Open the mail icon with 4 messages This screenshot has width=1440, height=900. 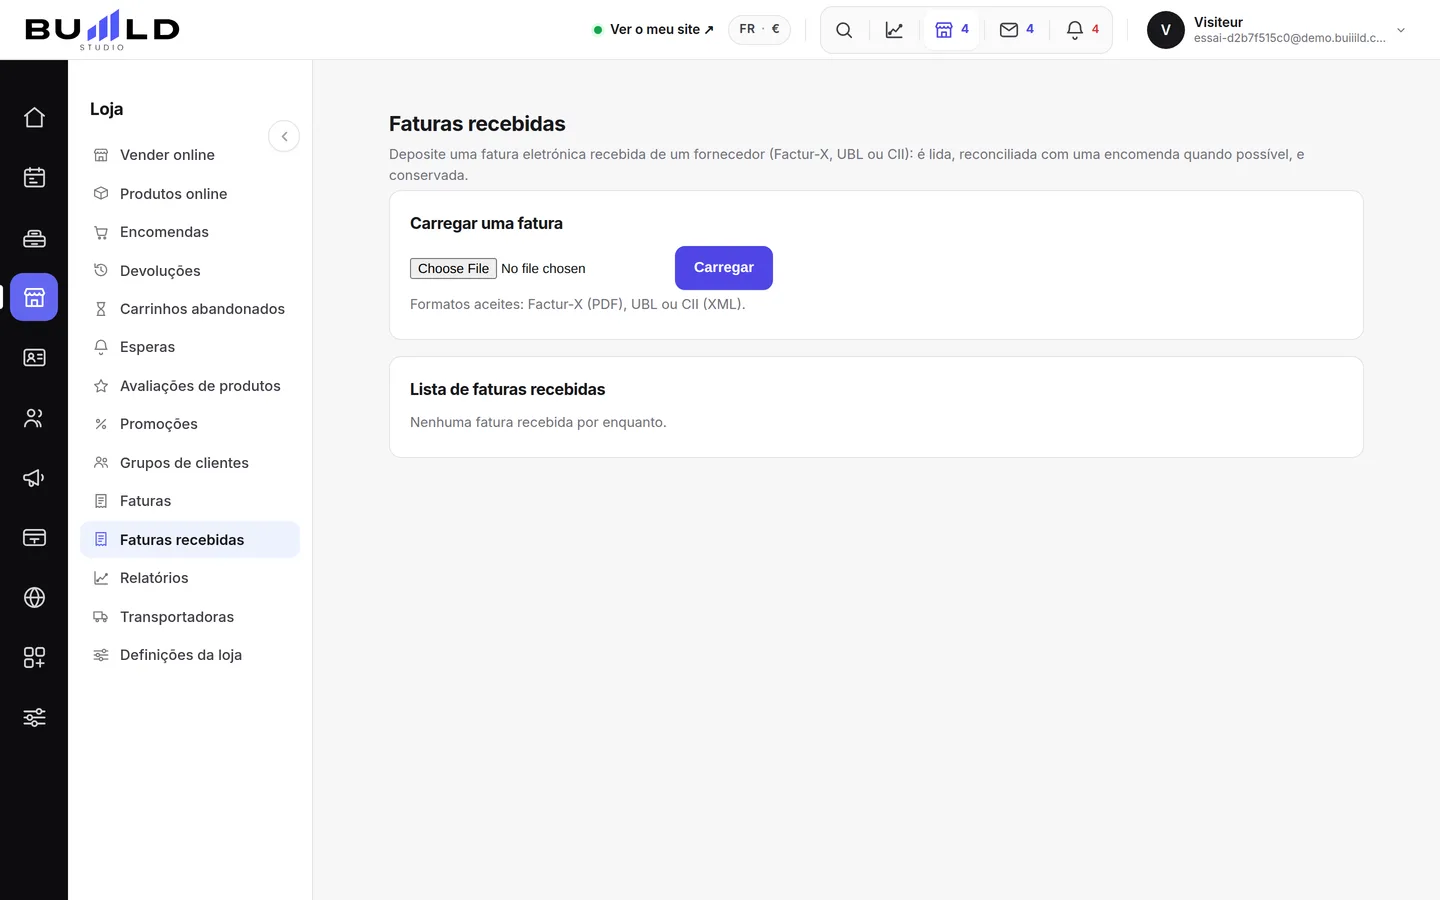(1017, 30)
